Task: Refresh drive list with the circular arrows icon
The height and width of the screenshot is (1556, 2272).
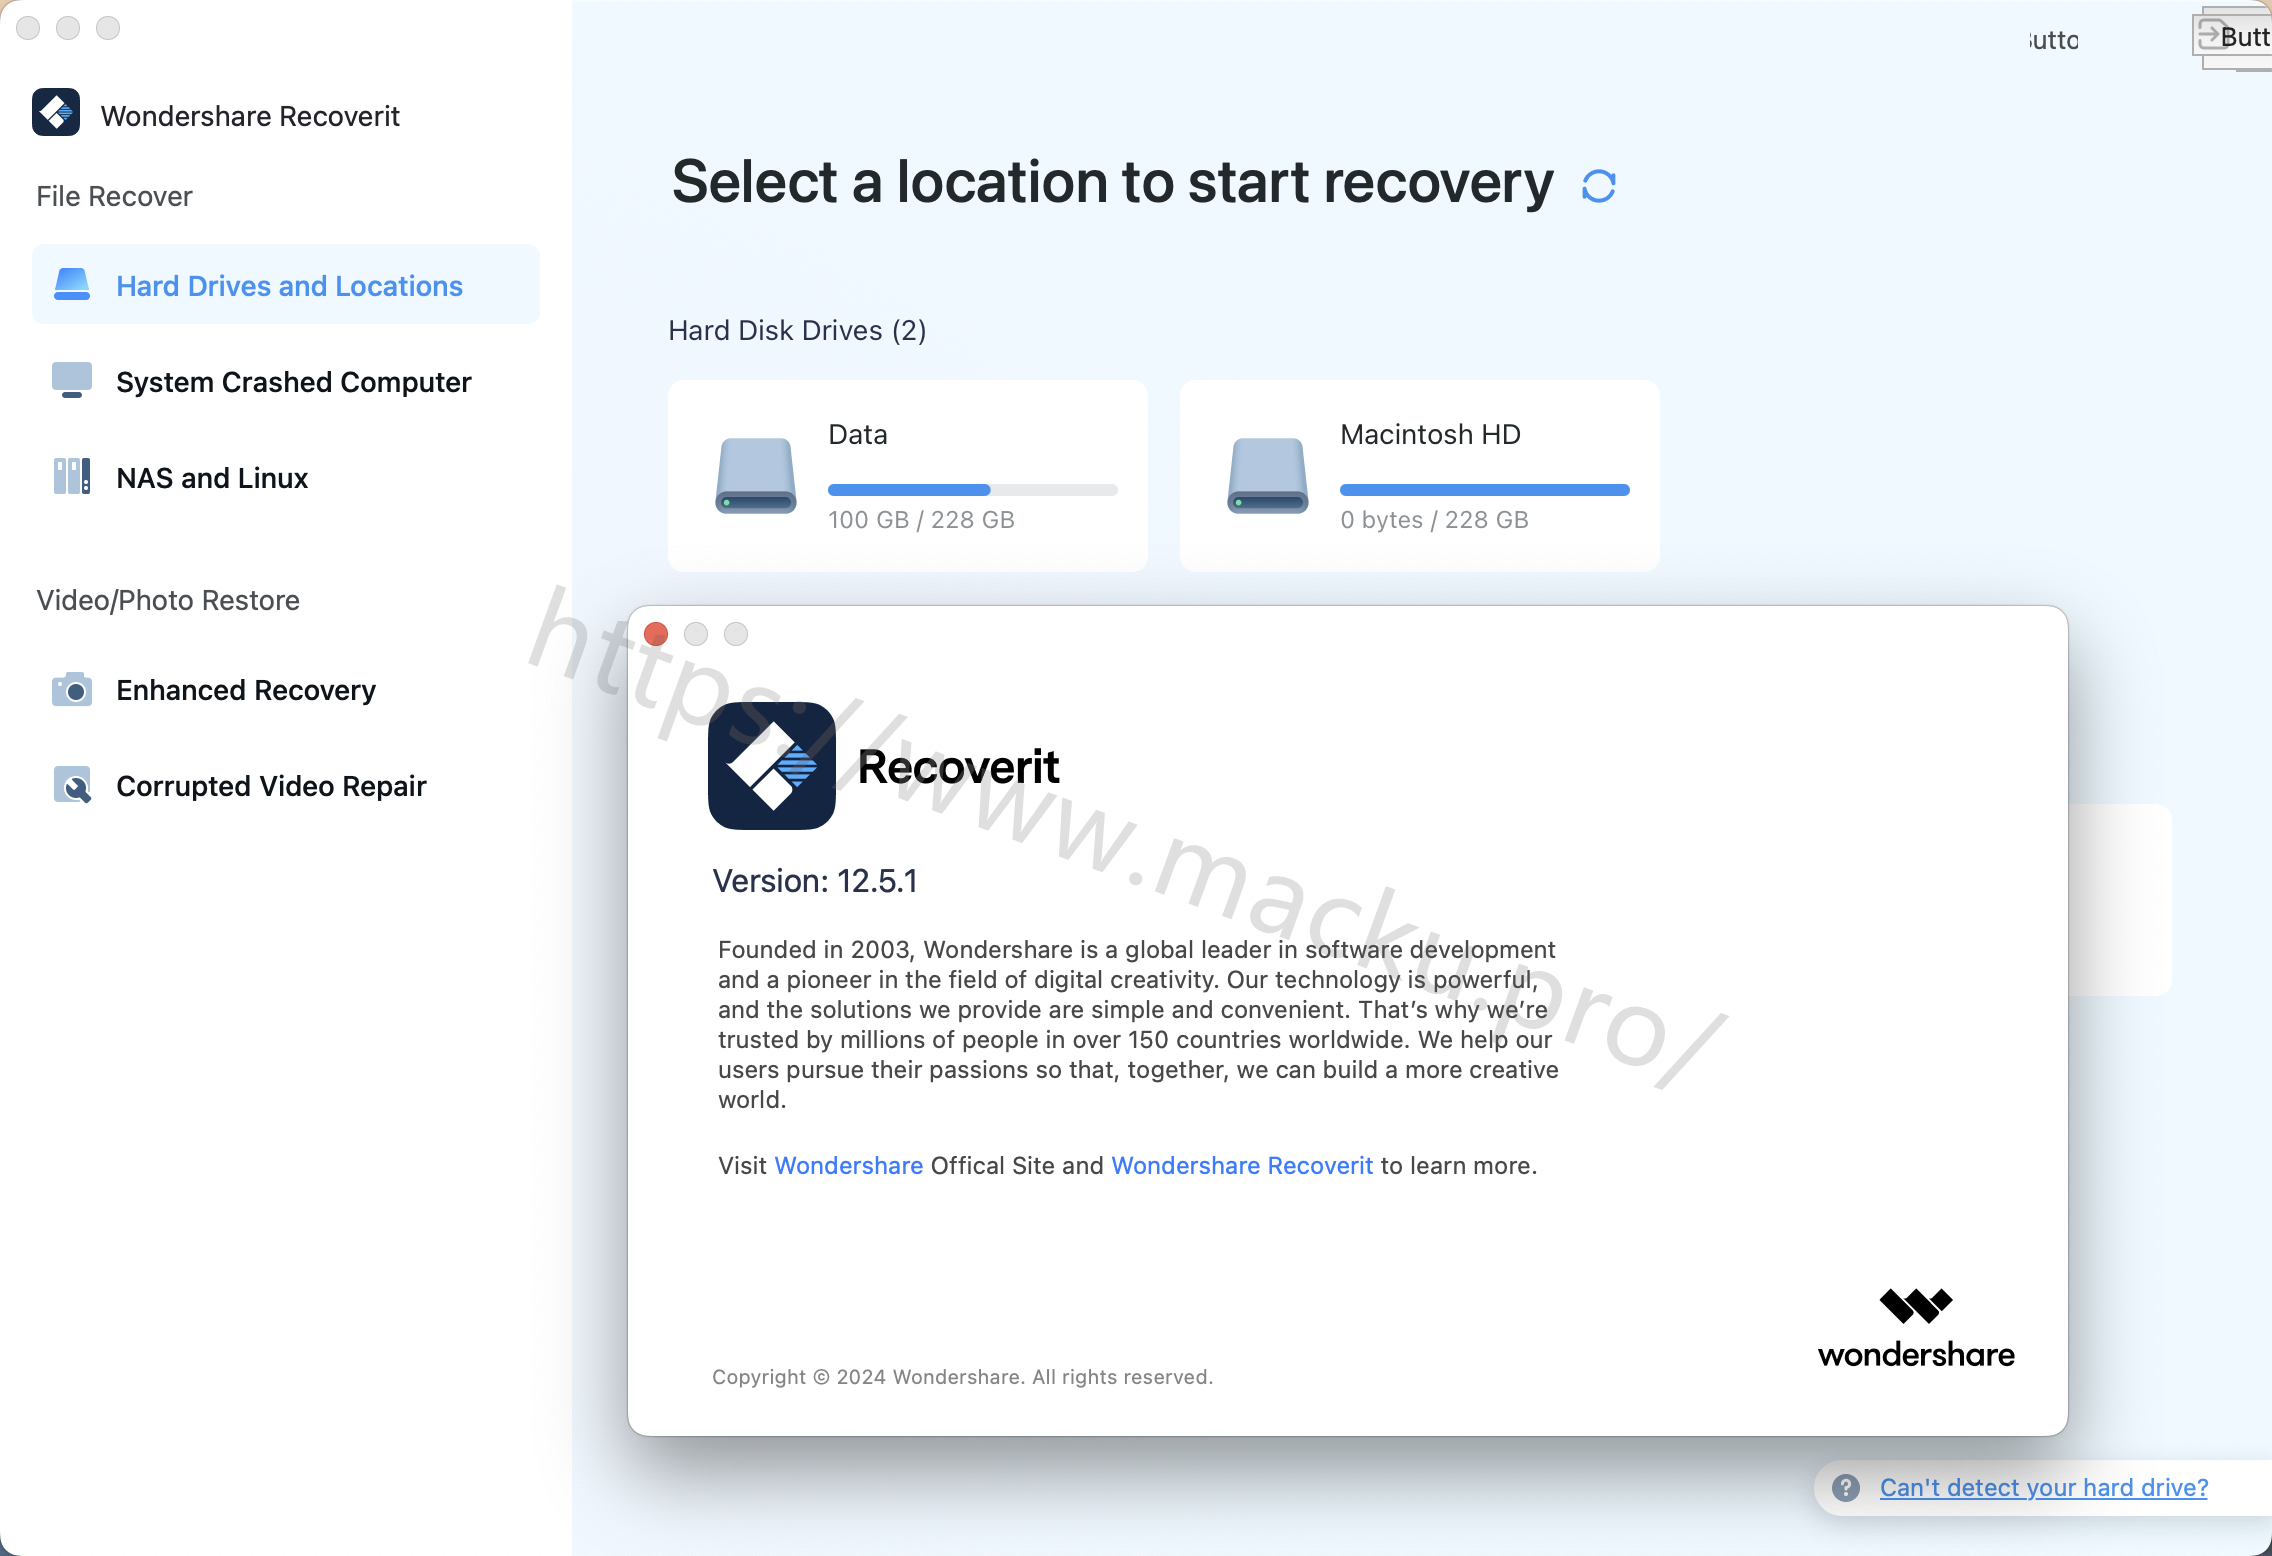Action: [1599, 186]
